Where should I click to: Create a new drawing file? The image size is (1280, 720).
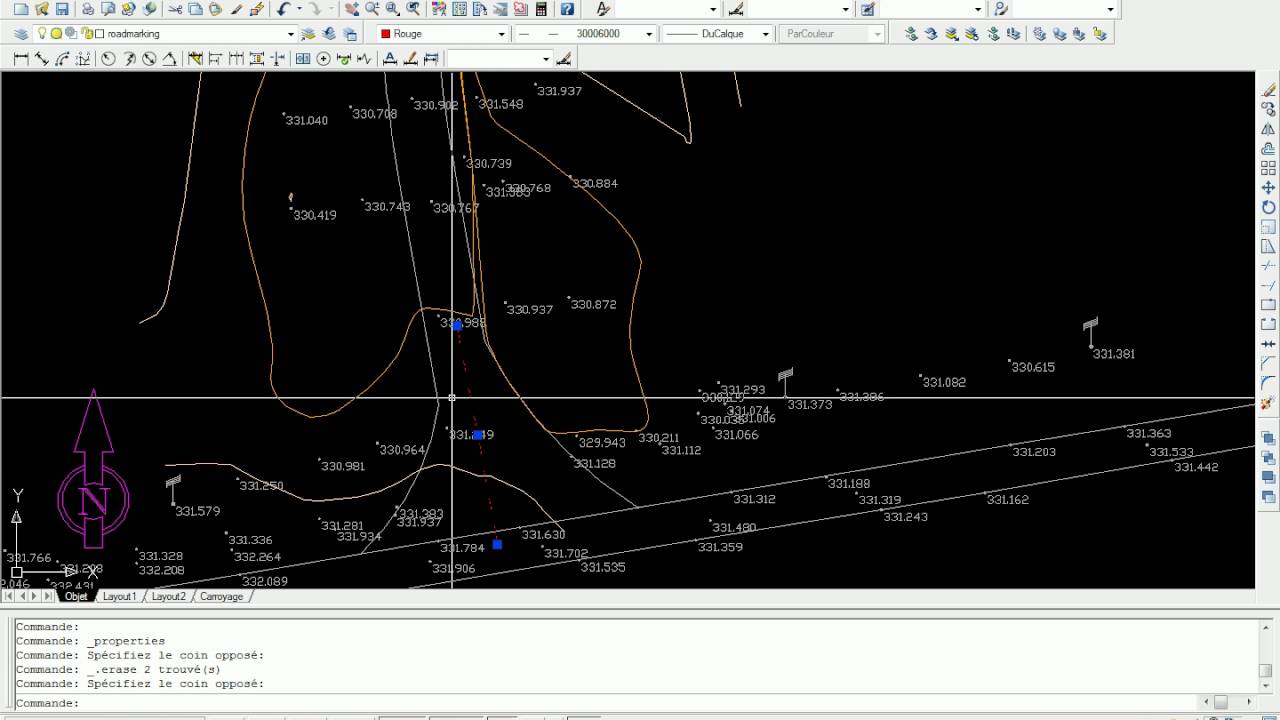pyautogui.click(x=23, y=9)
